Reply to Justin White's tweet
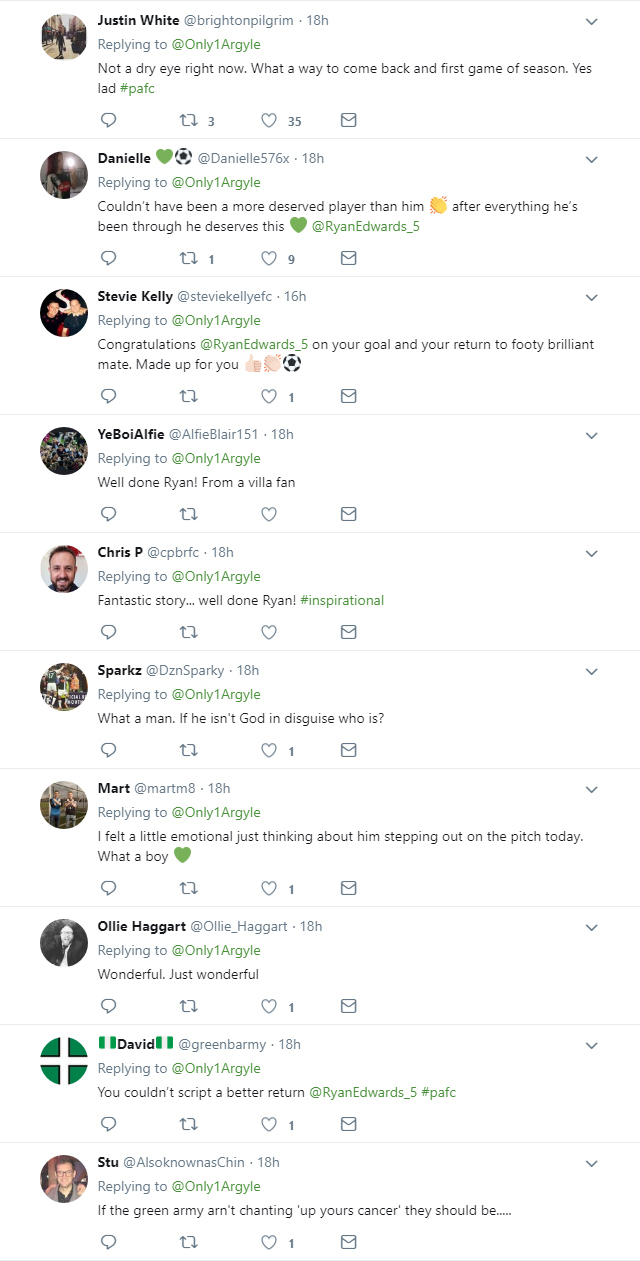The height and width of the screenshot is (1261, 640). pos(109,121)
